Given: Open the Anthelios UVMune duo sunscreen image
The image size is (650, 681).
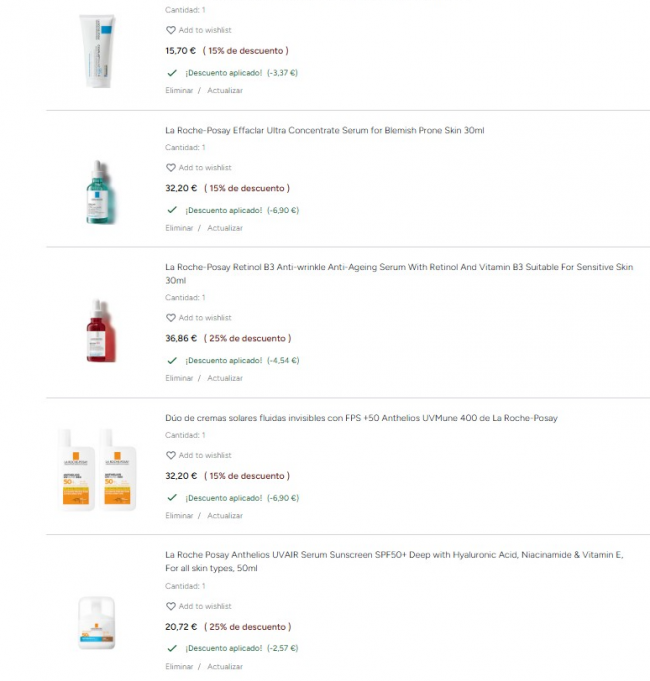Looking at the screenshot, I should click(x=99, y=469).
